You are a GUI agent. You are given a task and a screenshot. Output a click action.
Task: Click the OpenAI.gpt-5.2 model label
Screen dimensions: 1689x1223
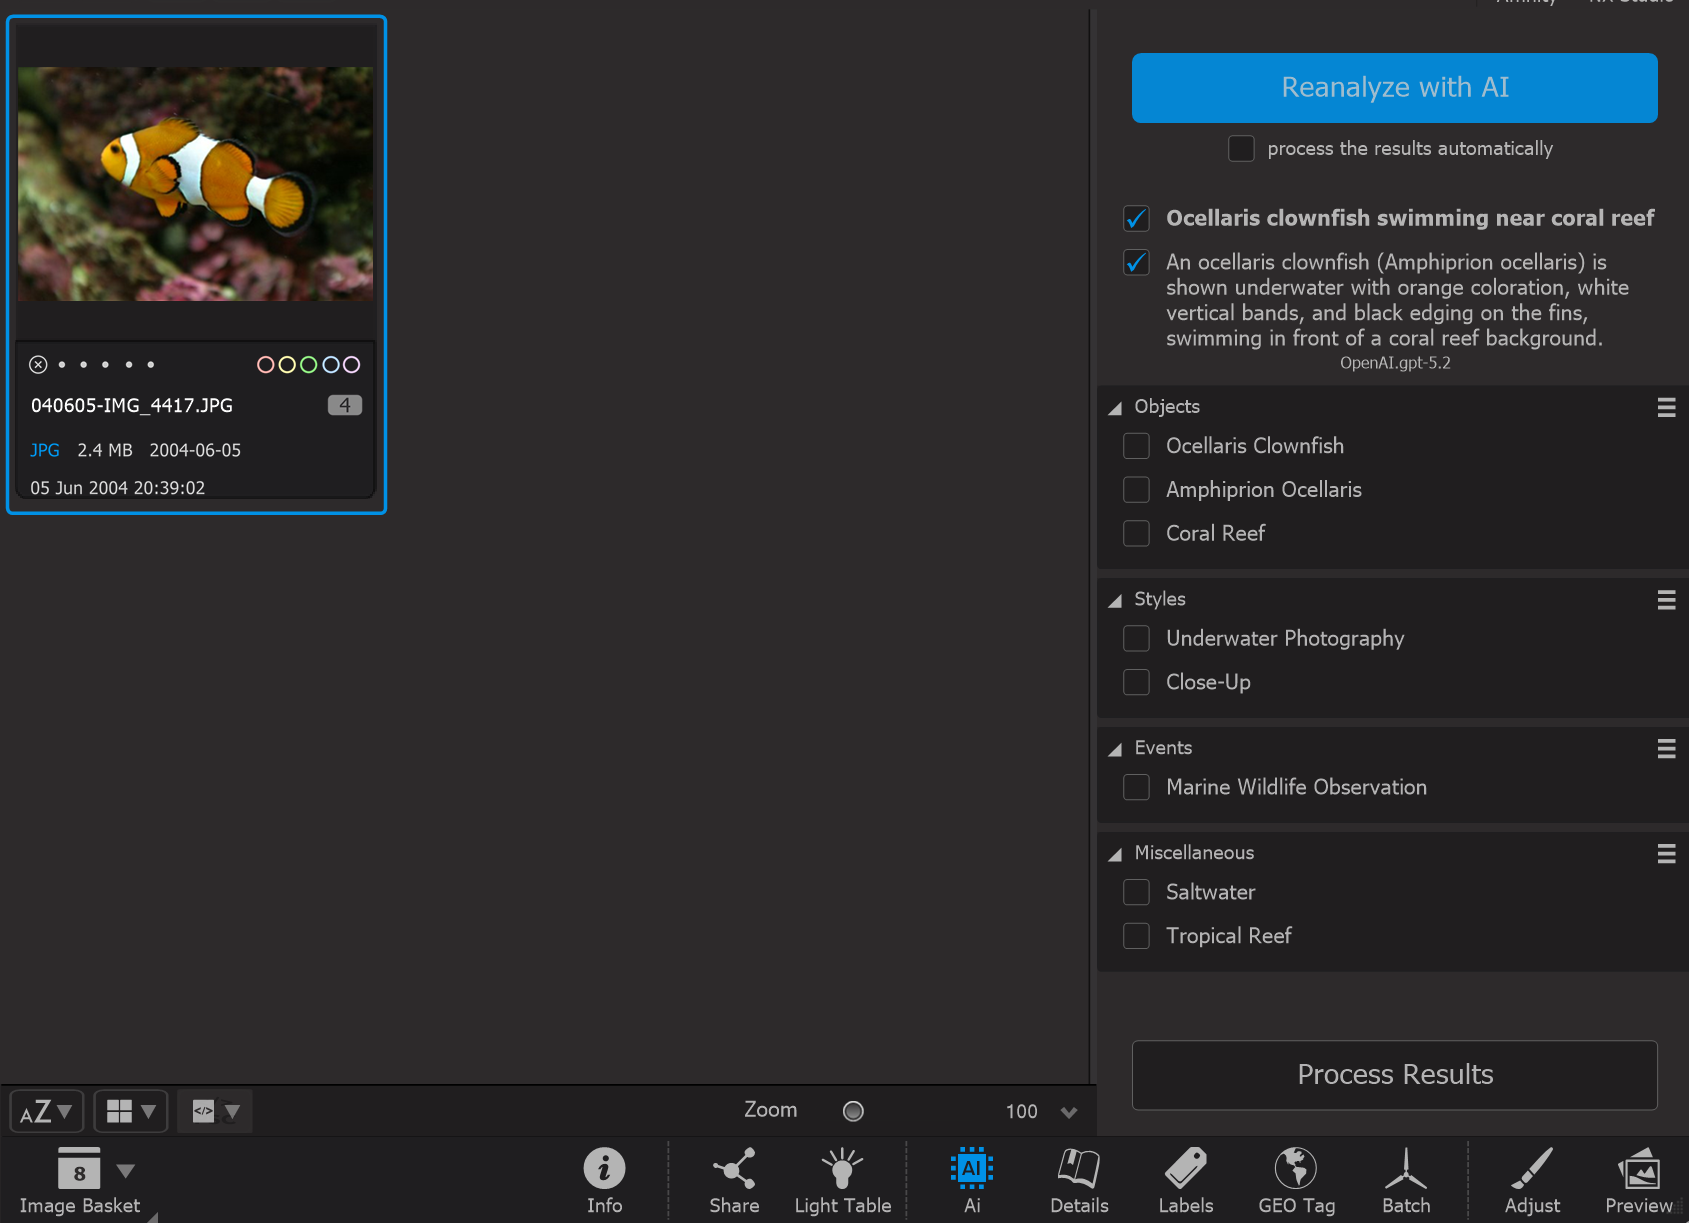click(x=1395, y=363)
